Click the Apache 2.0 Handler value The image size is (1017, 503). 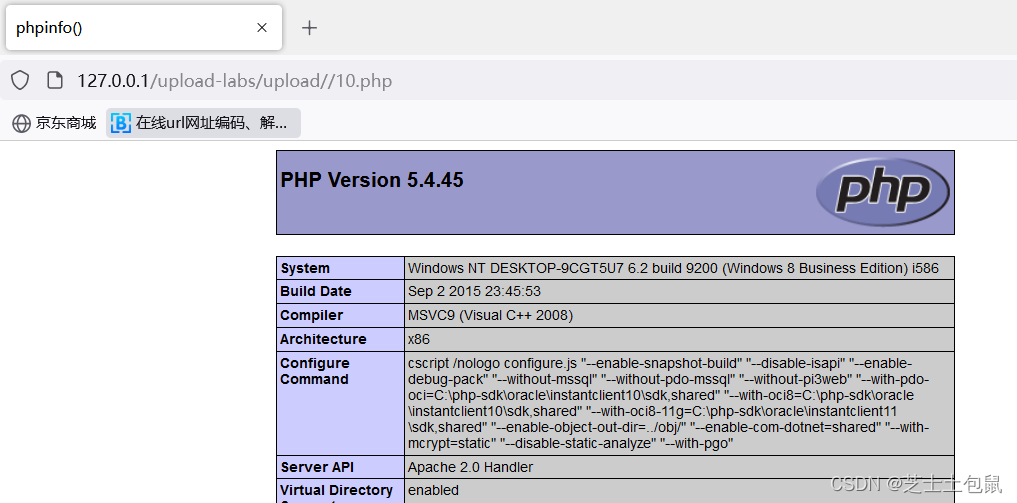tap(470, 467)
